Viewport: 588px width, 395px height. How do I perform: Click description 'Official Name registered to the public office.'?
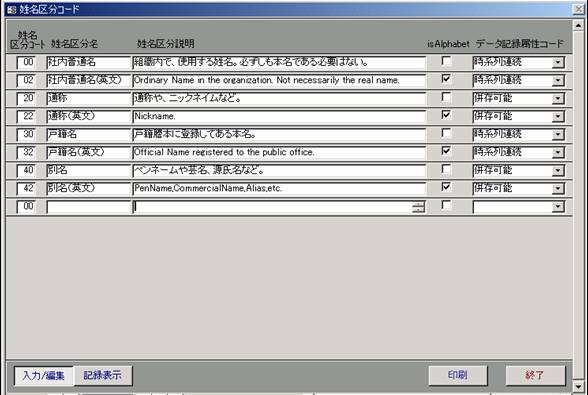(x=279, y=152)
